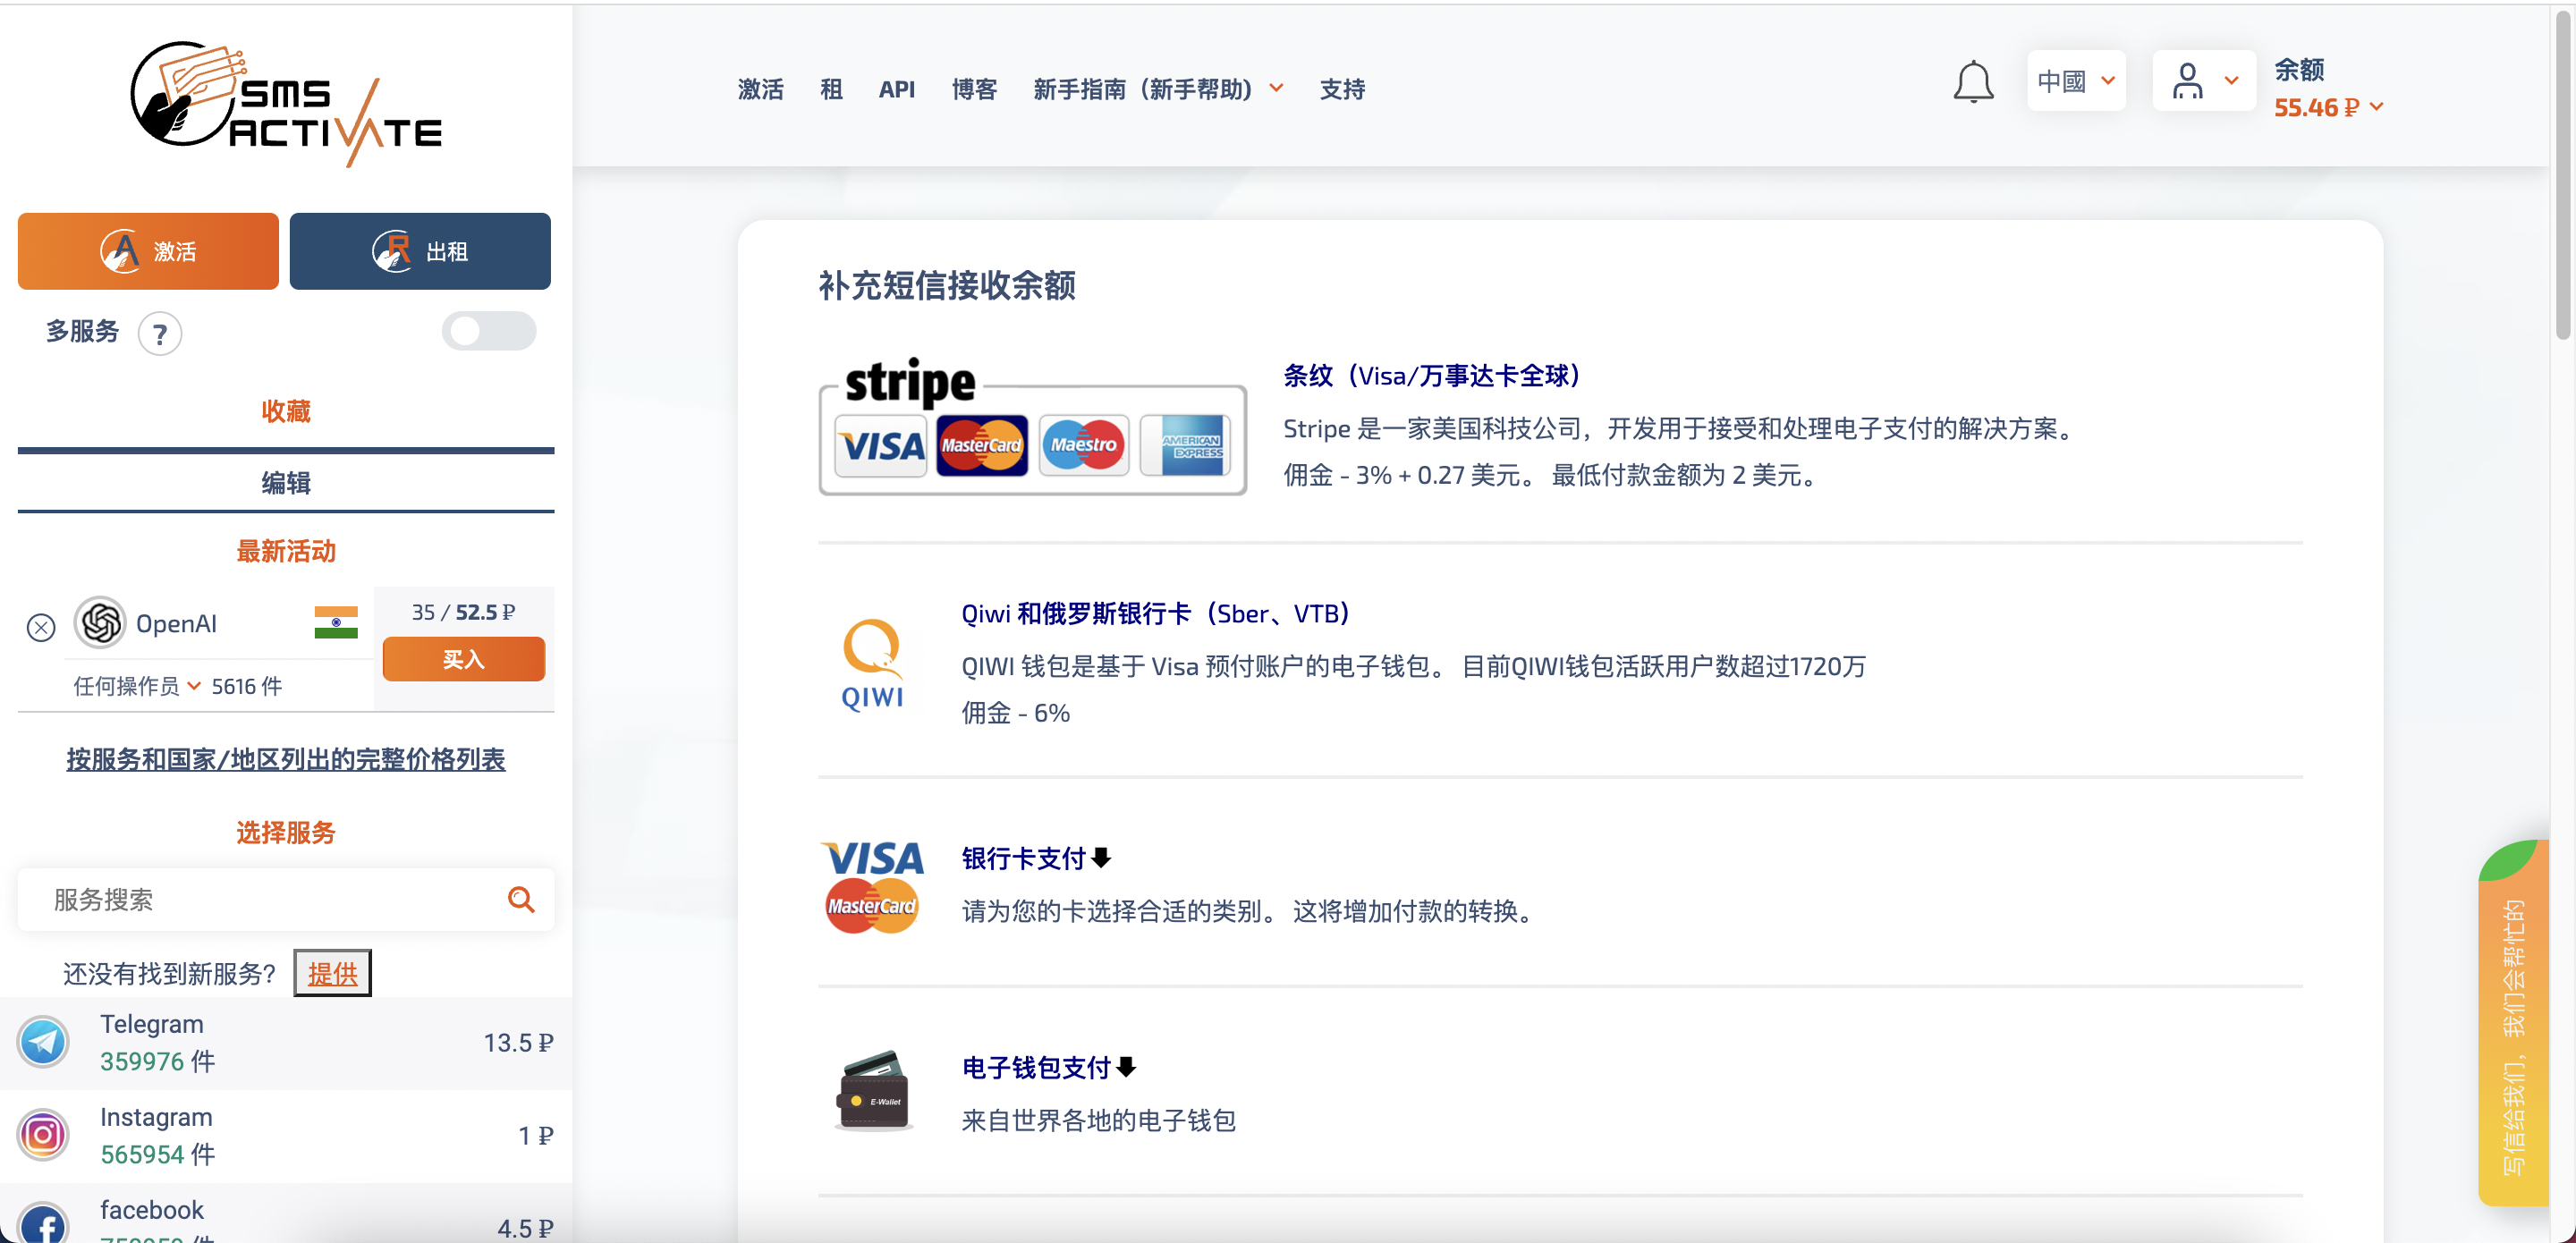Remove OpenAI from recent activity

(x=41, y=627)
